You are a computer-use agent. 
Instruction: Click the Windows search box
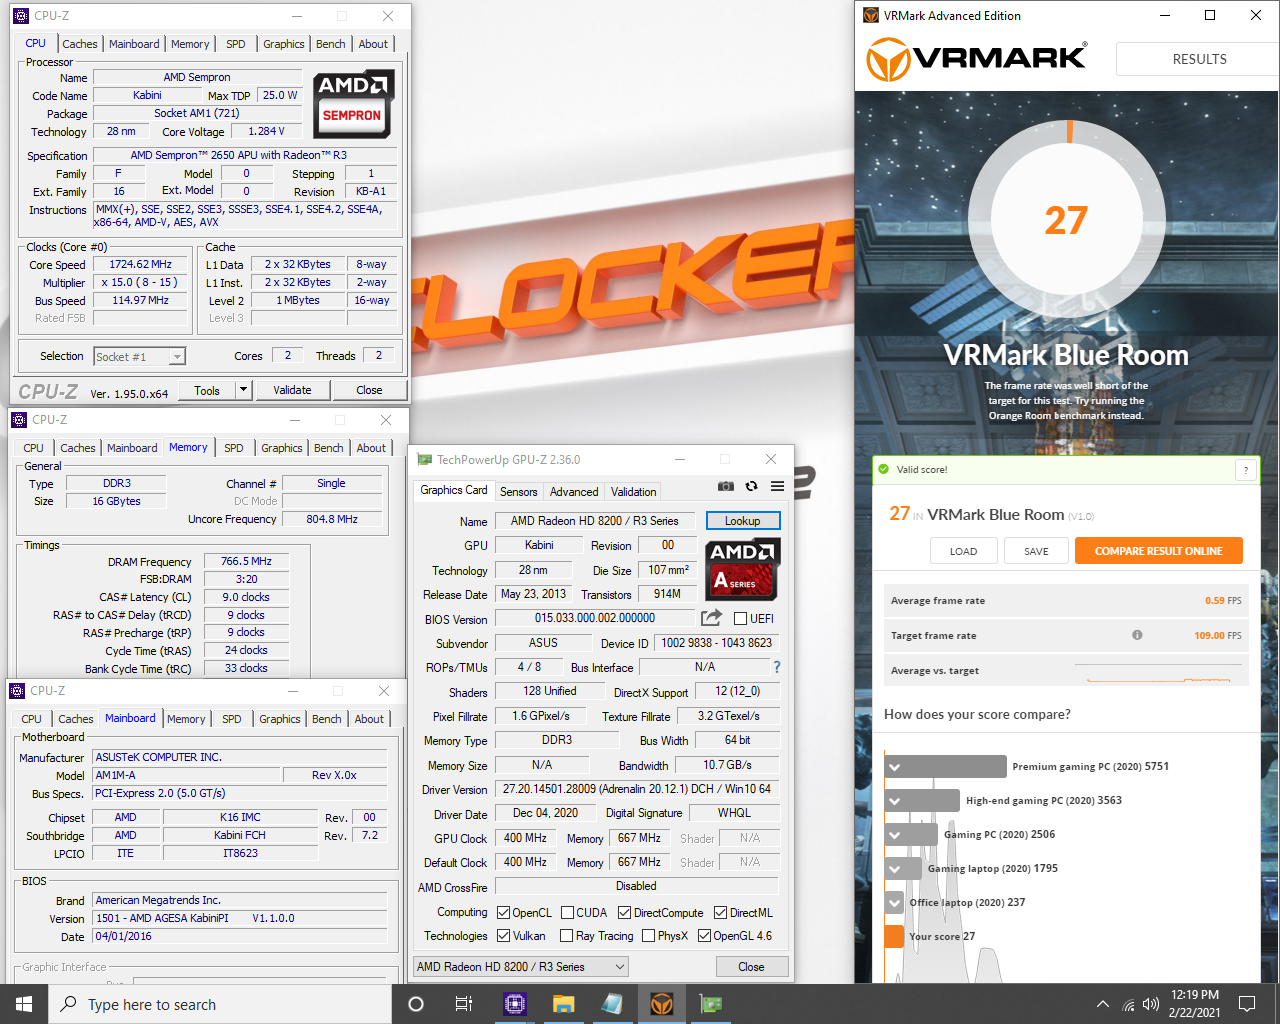pyautogui.click(x=220, y=1004)
